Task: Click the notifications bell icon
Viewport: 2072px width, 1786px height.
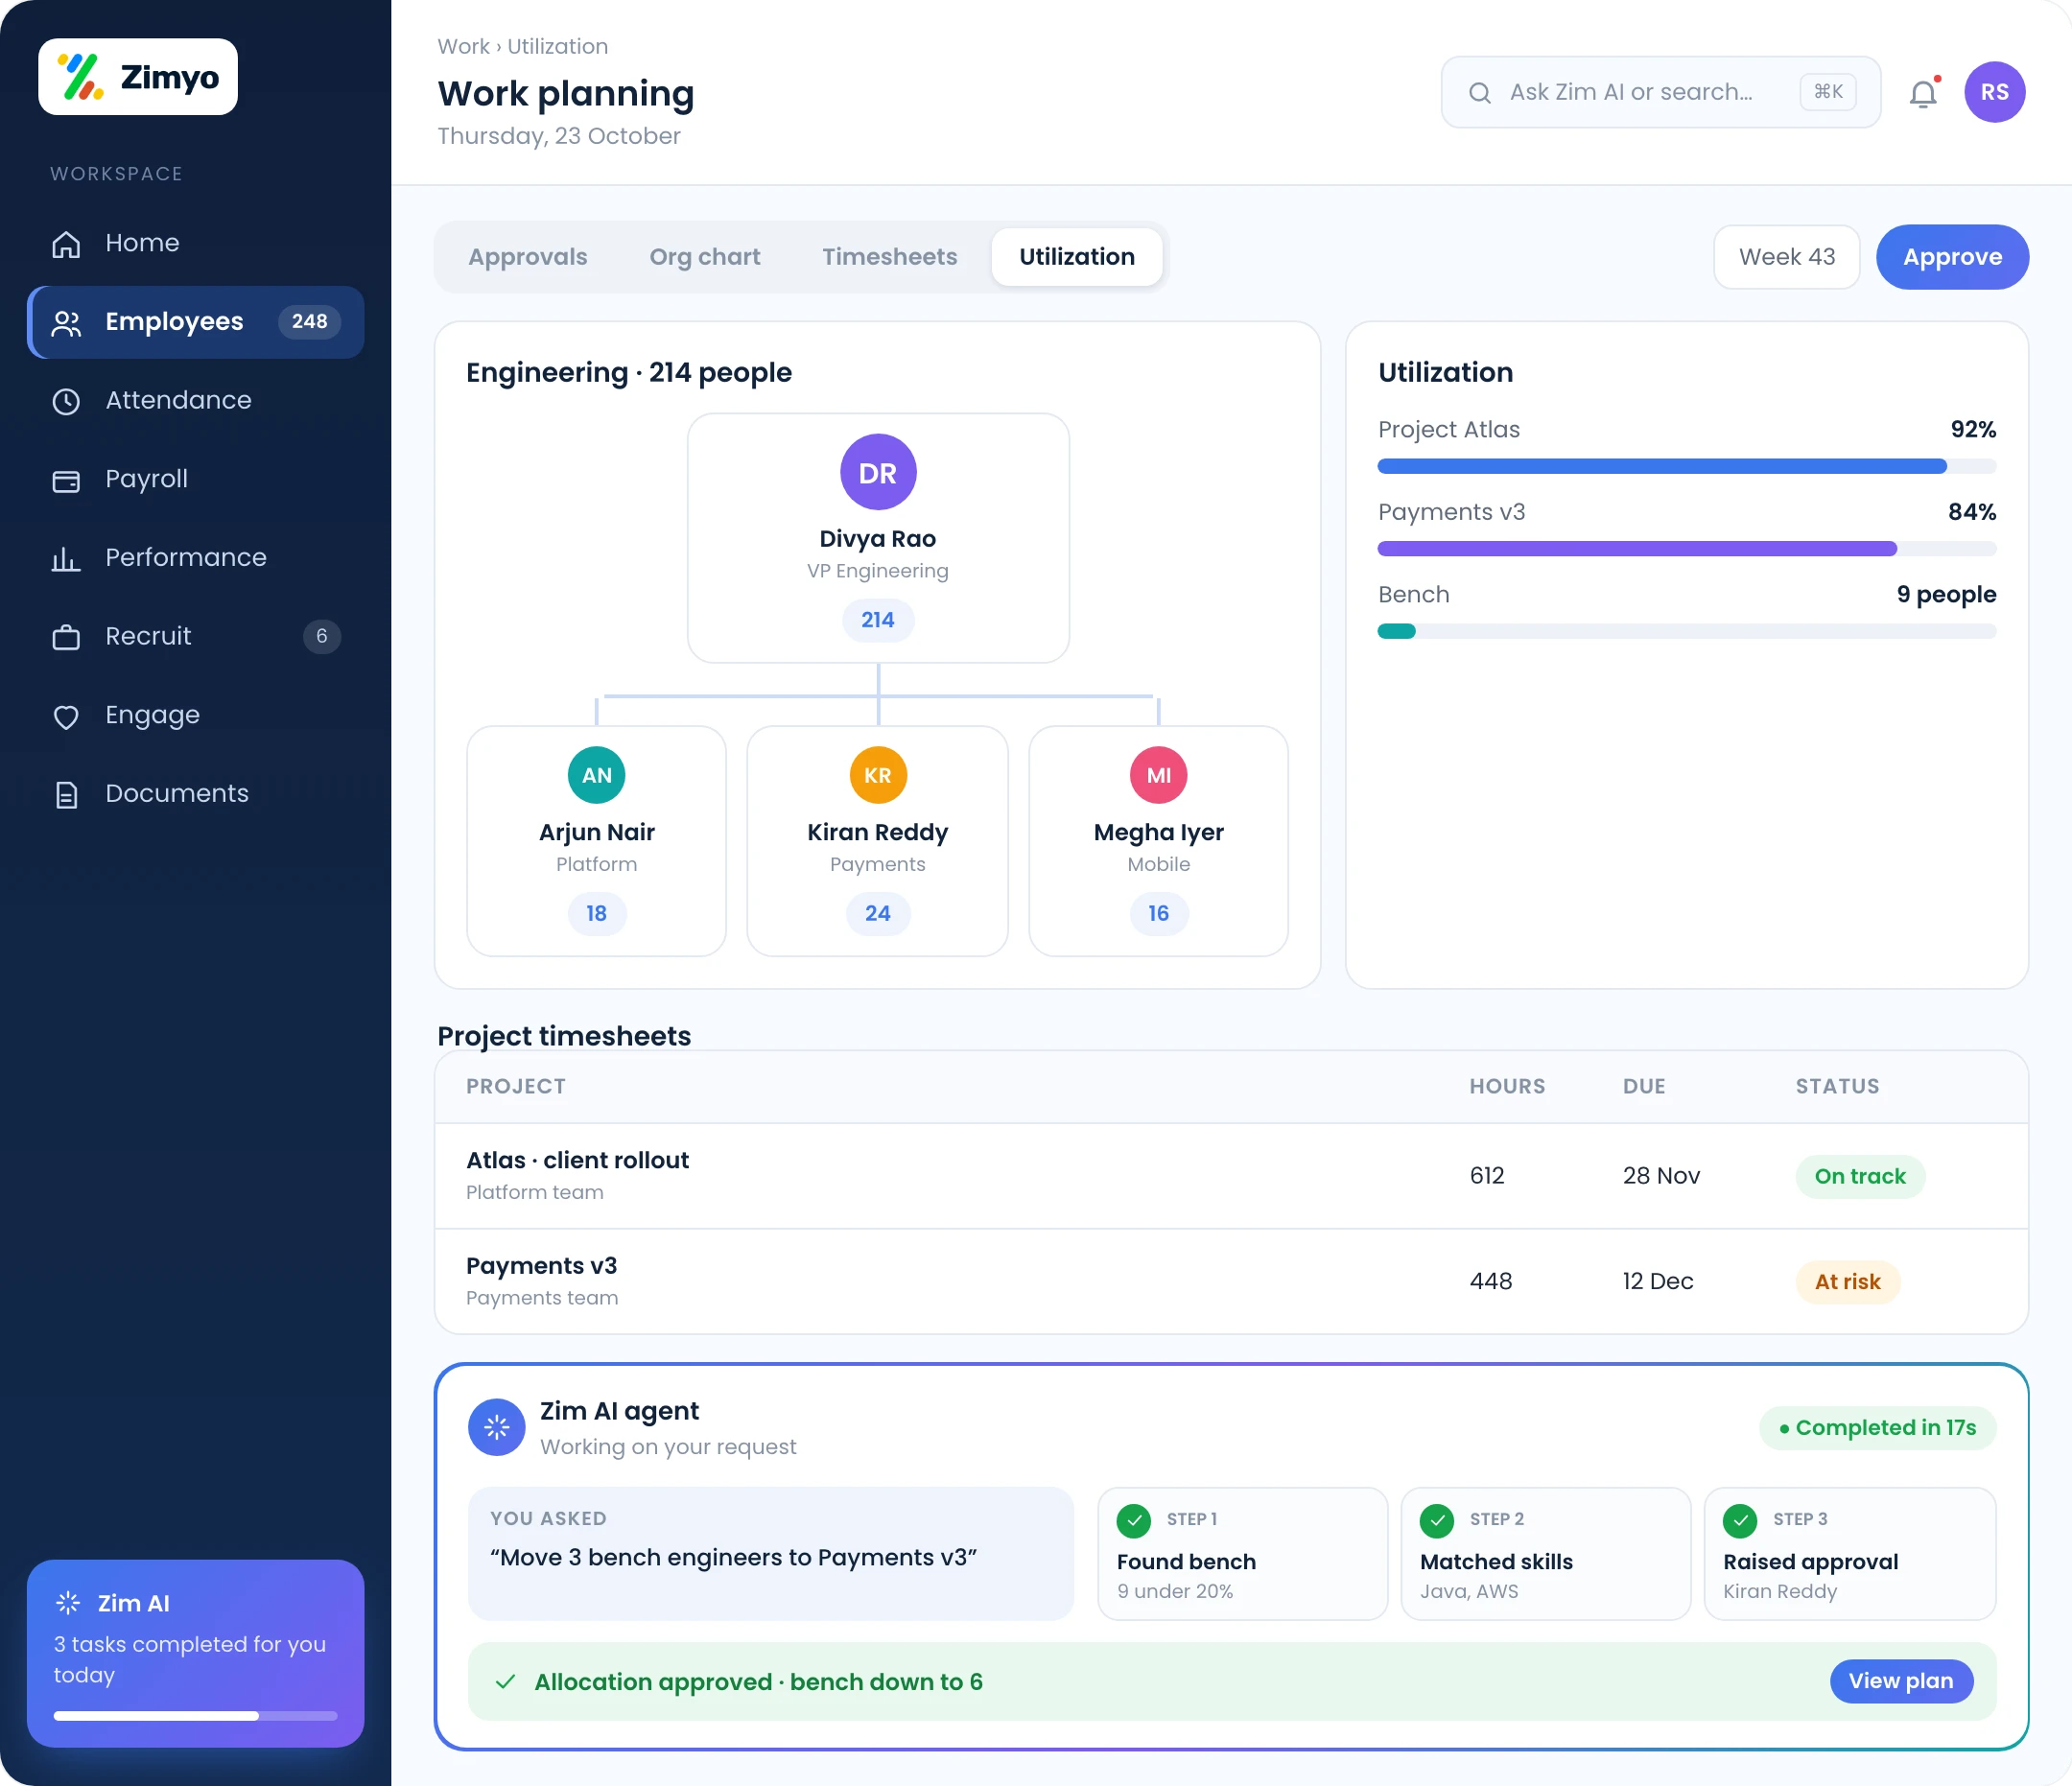Action: click(x=1923, y=93)
